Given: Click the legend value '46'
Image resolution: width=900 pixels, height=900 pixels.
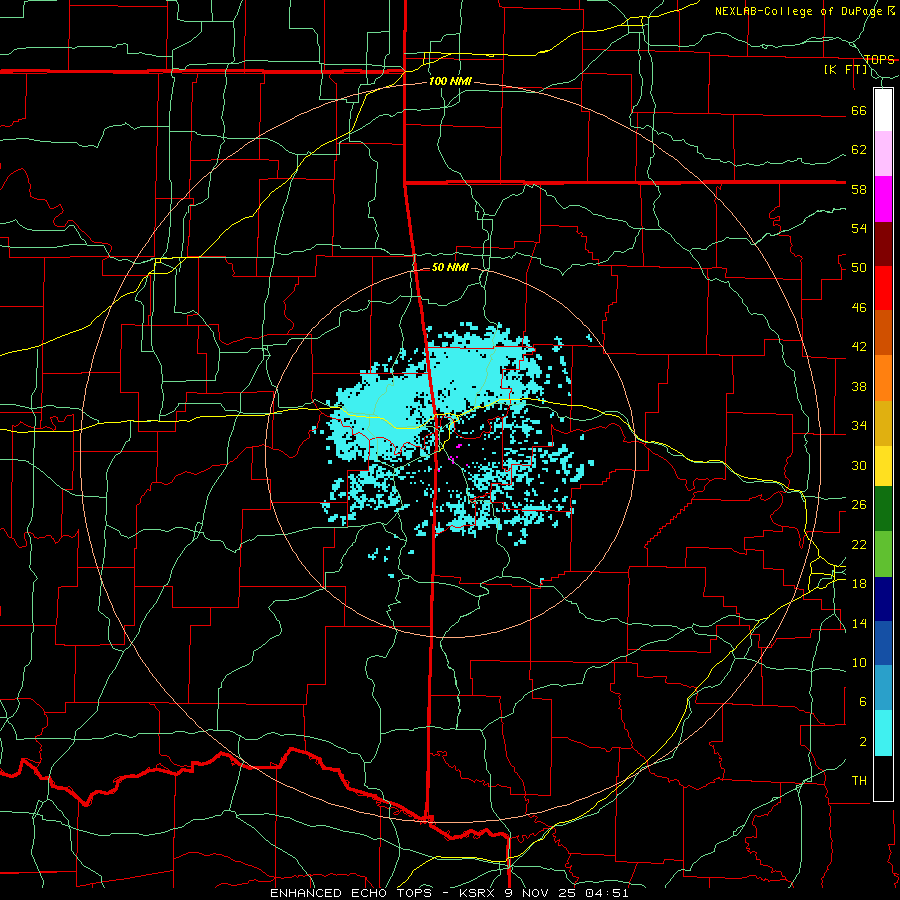Looking at the screenshot, I should click(859, 308).
